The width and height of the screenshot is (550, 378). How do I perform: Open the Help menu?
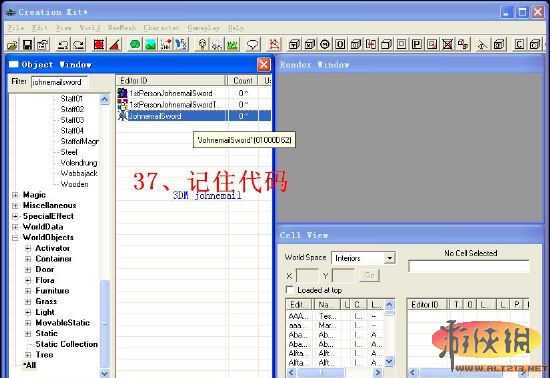pos(235,28)
